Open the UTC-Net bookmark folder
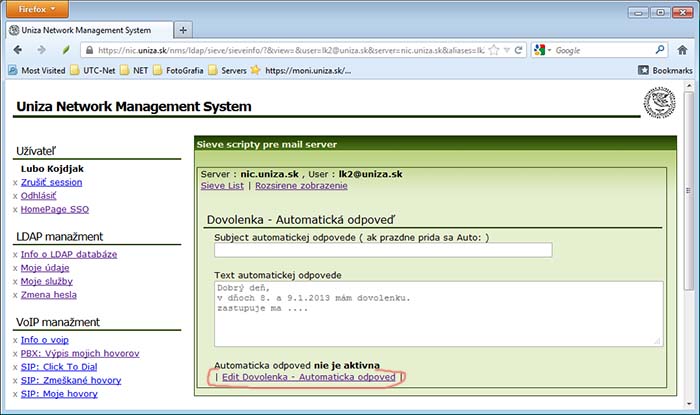This screenshot has width=700, height=415. click(x=93, y=71)
